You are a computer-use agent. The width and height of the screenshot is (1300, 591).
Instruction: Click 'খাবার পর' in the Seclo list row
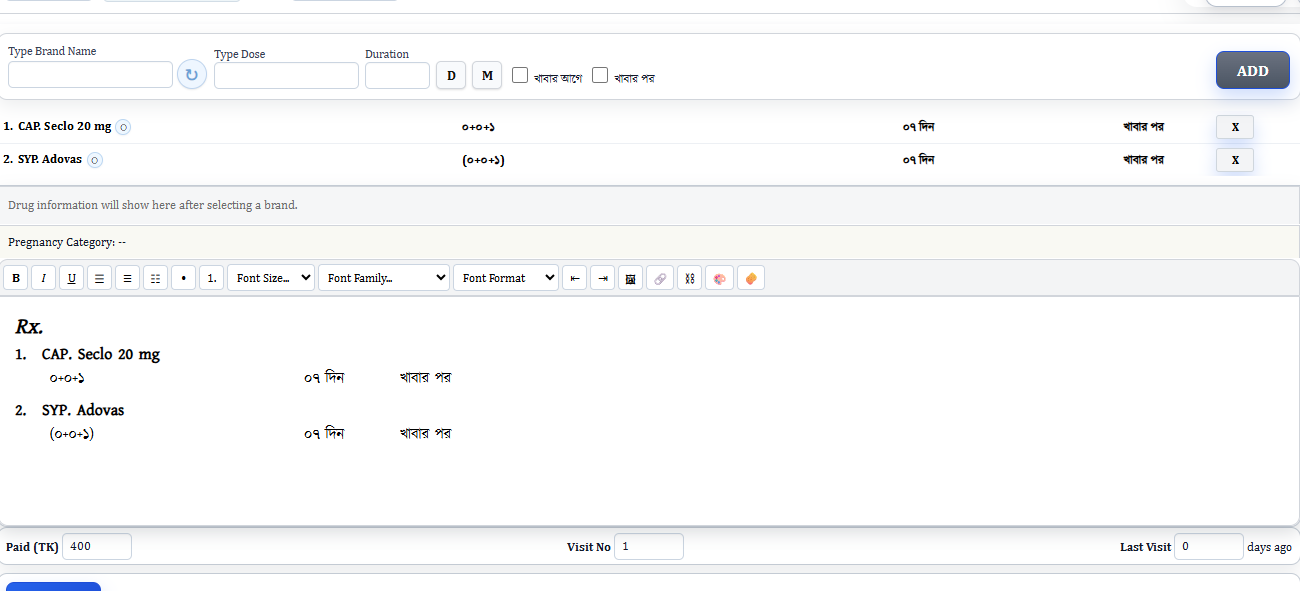click(1143, 127)
